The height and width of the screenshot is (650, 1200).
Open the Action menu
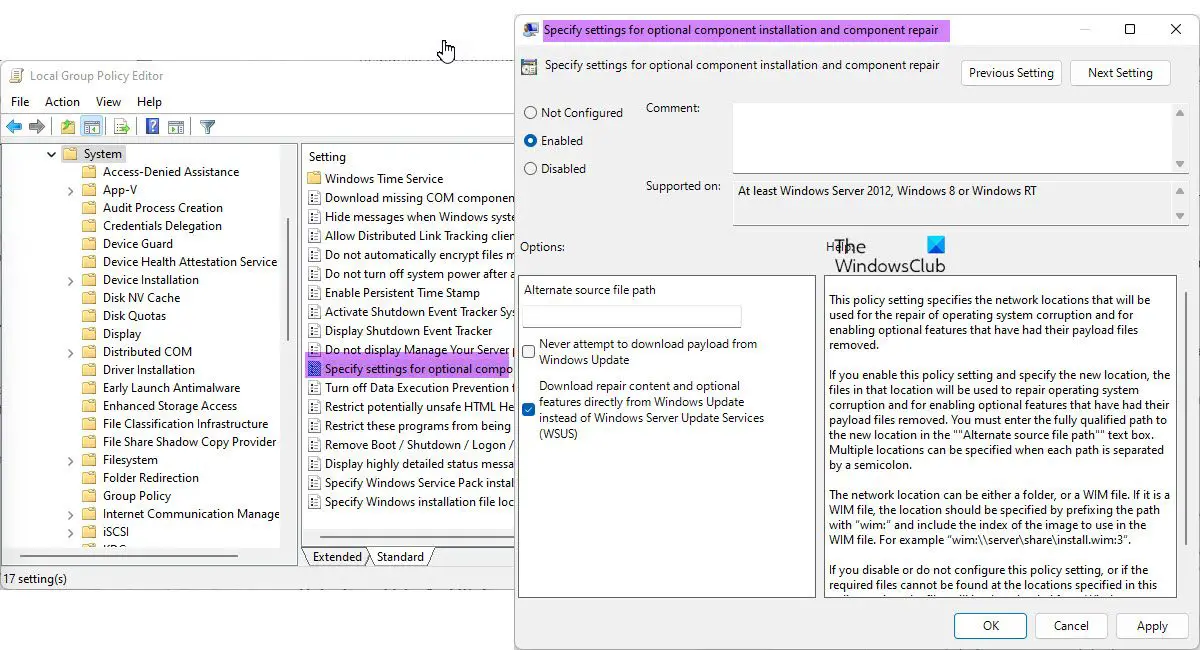coord(62,102)
